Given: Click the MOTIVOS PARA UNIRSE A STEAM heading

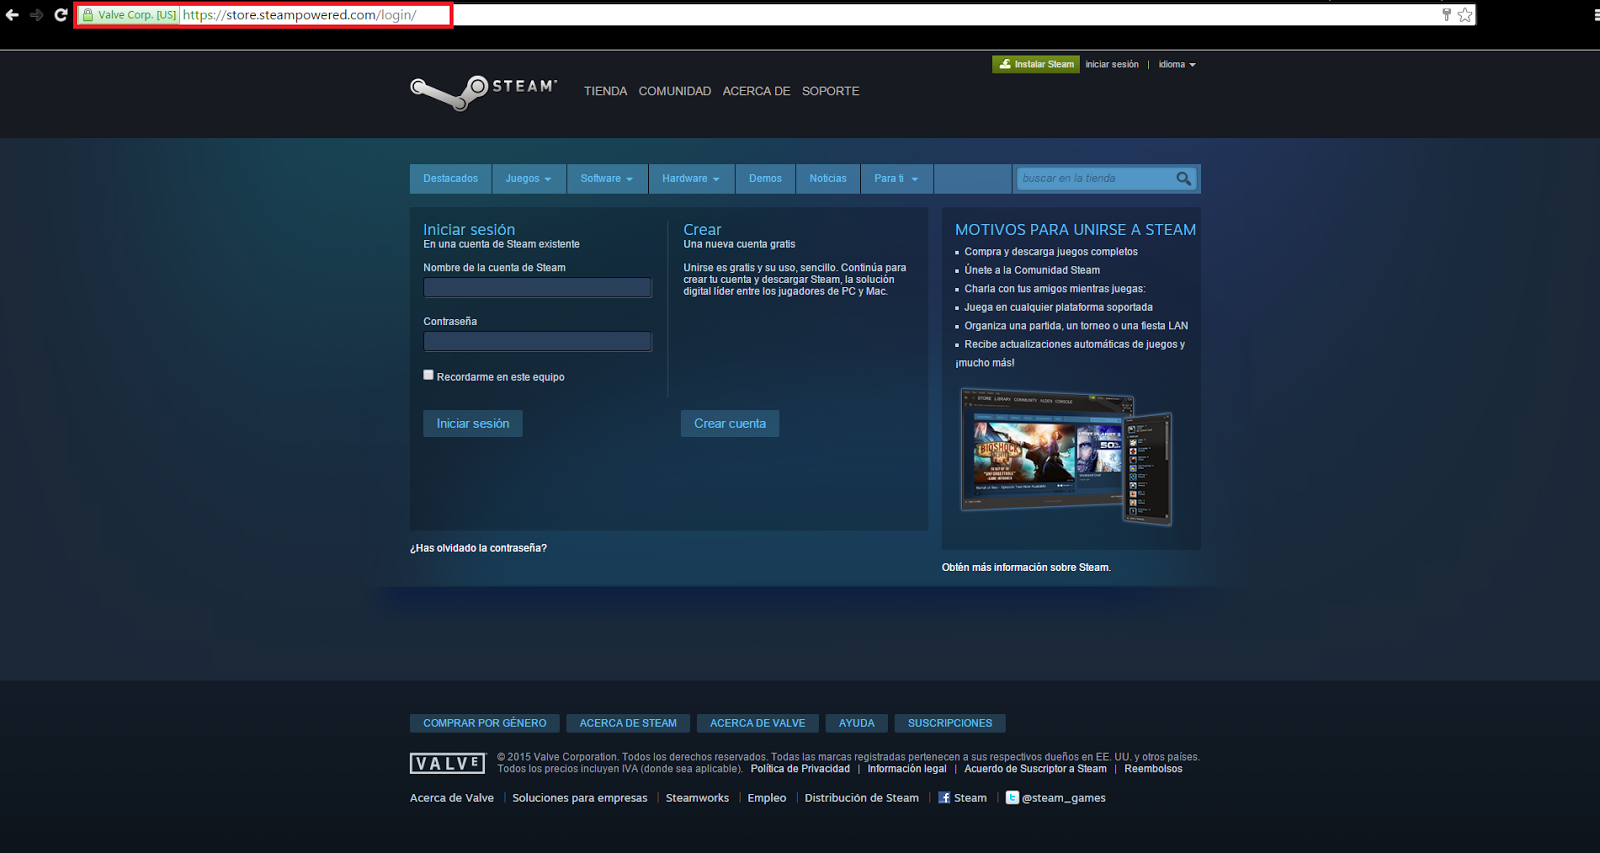Looking at the screenshot, I should point(1075,230).
